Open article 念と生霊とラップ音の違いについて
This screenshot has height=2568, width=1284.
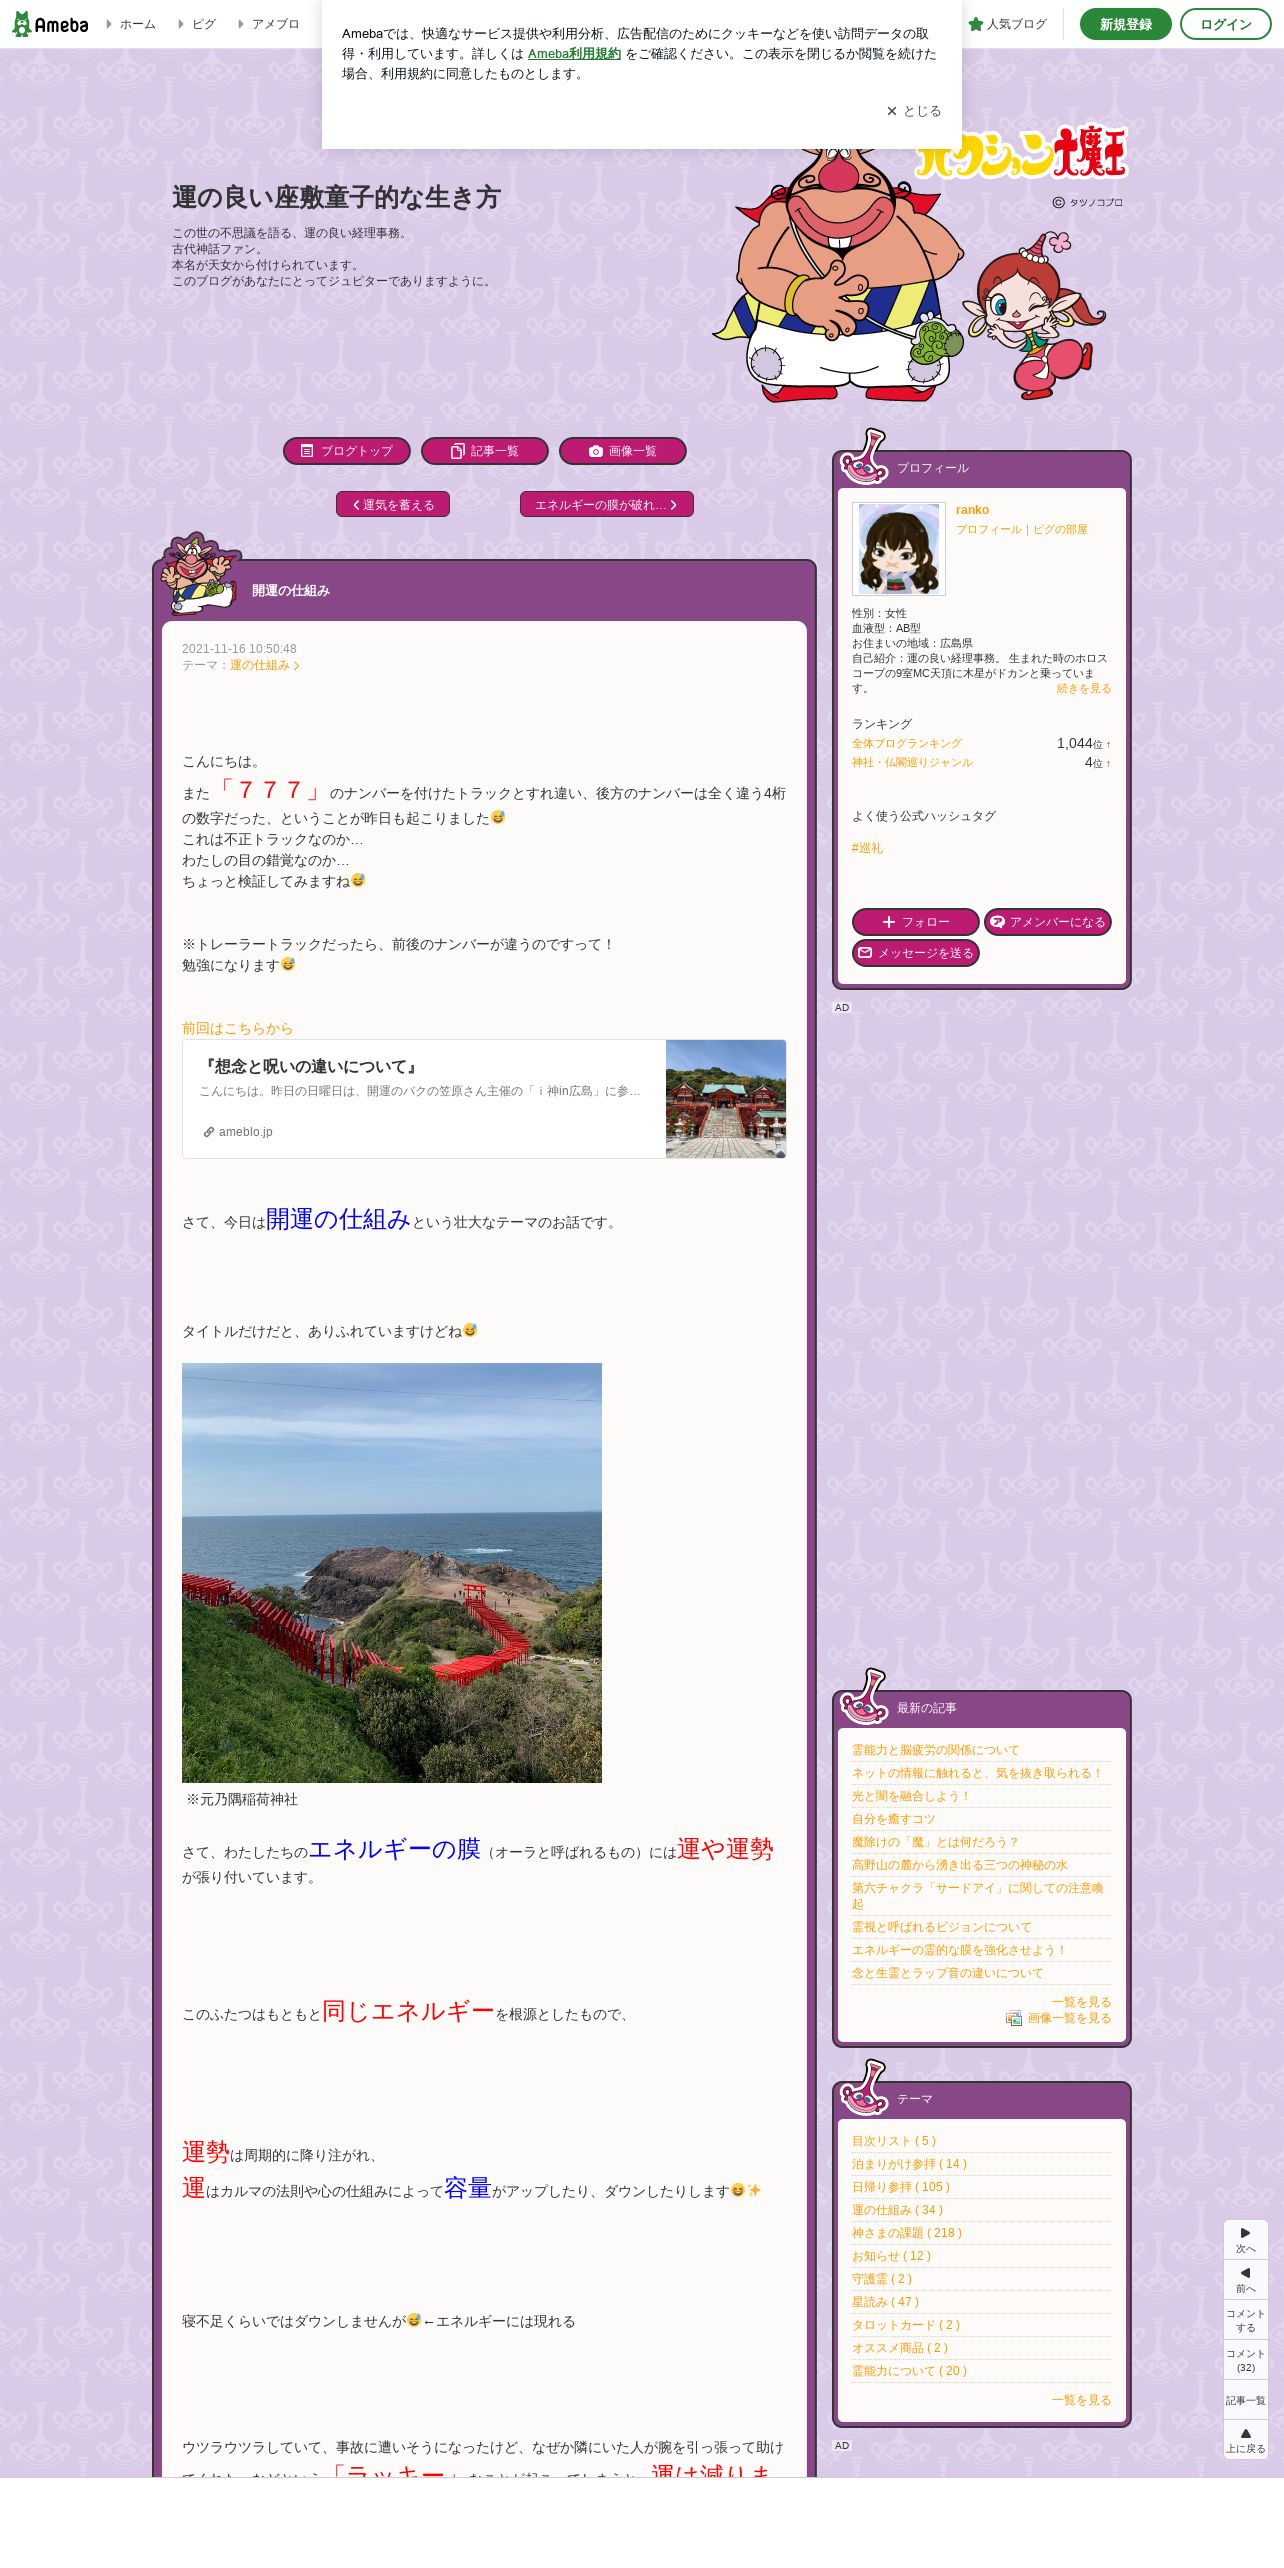point(947,1973)
